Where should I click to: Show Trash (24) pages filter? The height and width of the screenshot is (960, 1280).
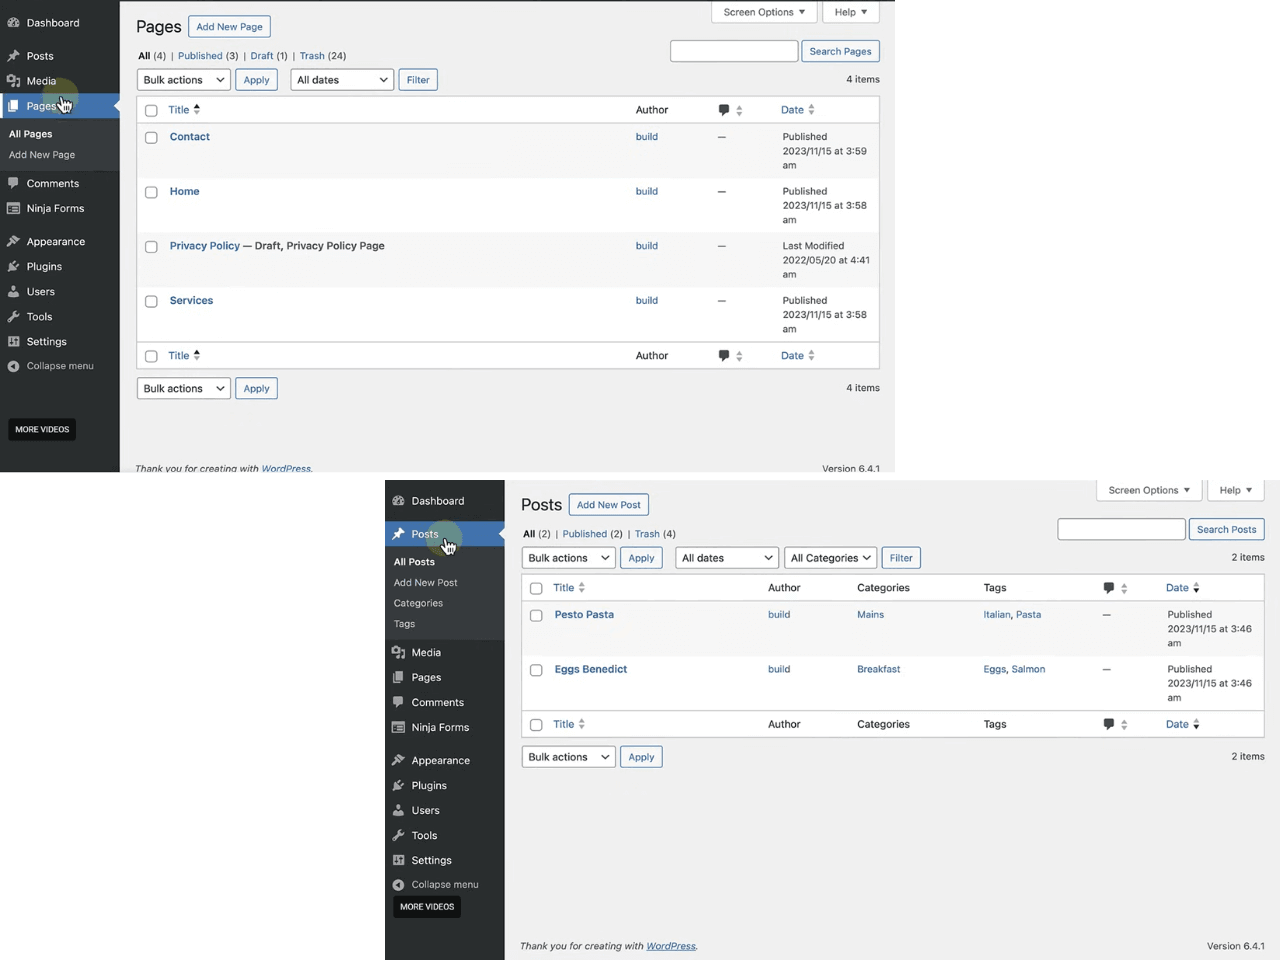[x=323, y=56]
